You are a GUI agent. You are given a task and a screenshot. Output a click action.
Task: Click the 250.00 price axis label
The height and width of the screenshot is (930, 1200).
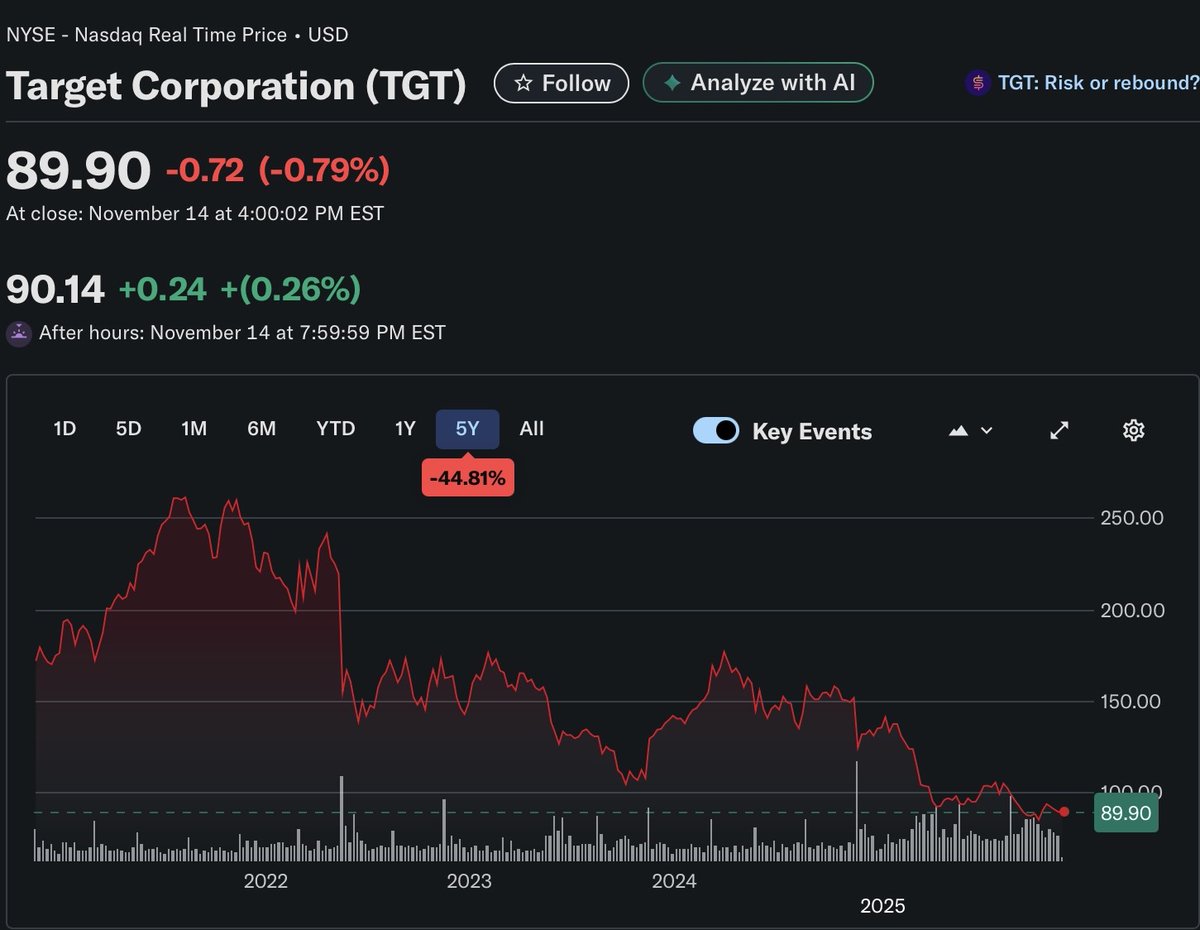click(x=1132, y=518)
